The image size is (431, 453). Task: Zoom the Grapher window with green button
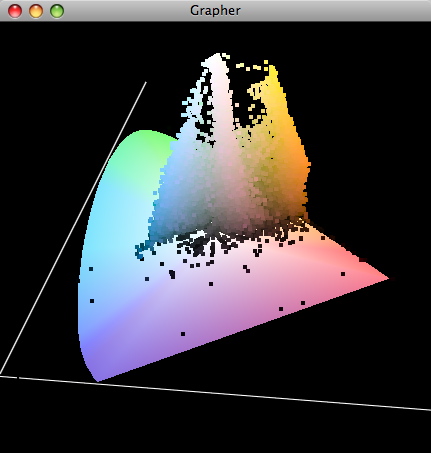pyautogui.click(x=57, y=11)
